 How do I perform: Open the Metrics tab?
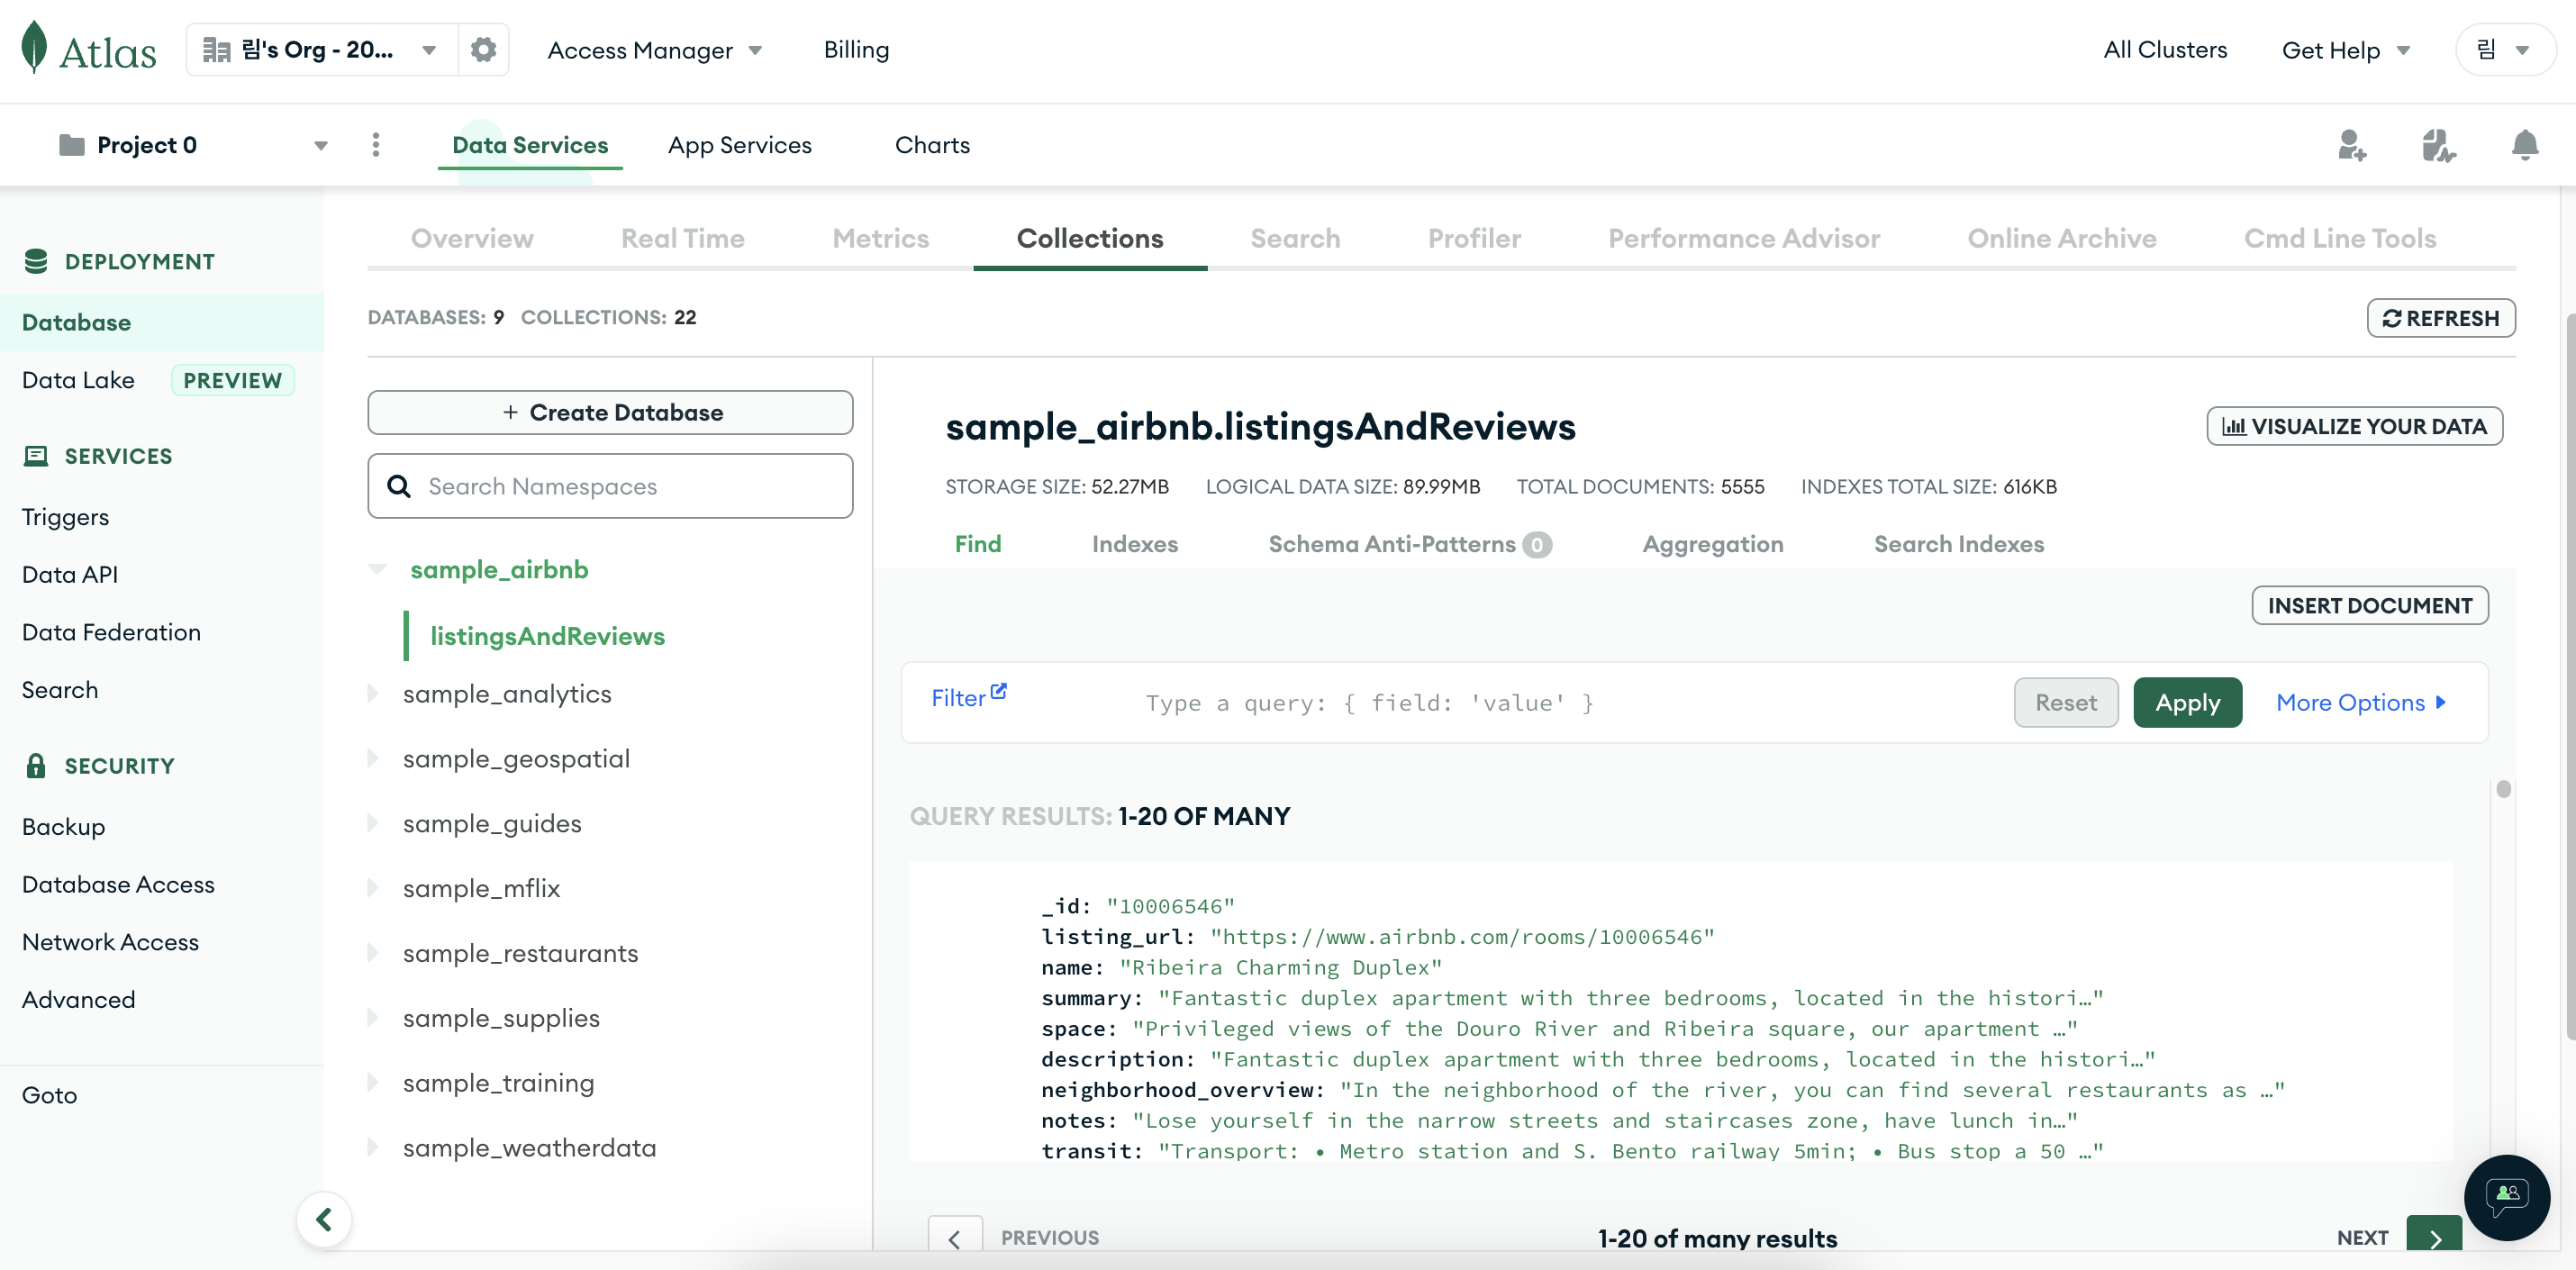[x=880, y=238]
